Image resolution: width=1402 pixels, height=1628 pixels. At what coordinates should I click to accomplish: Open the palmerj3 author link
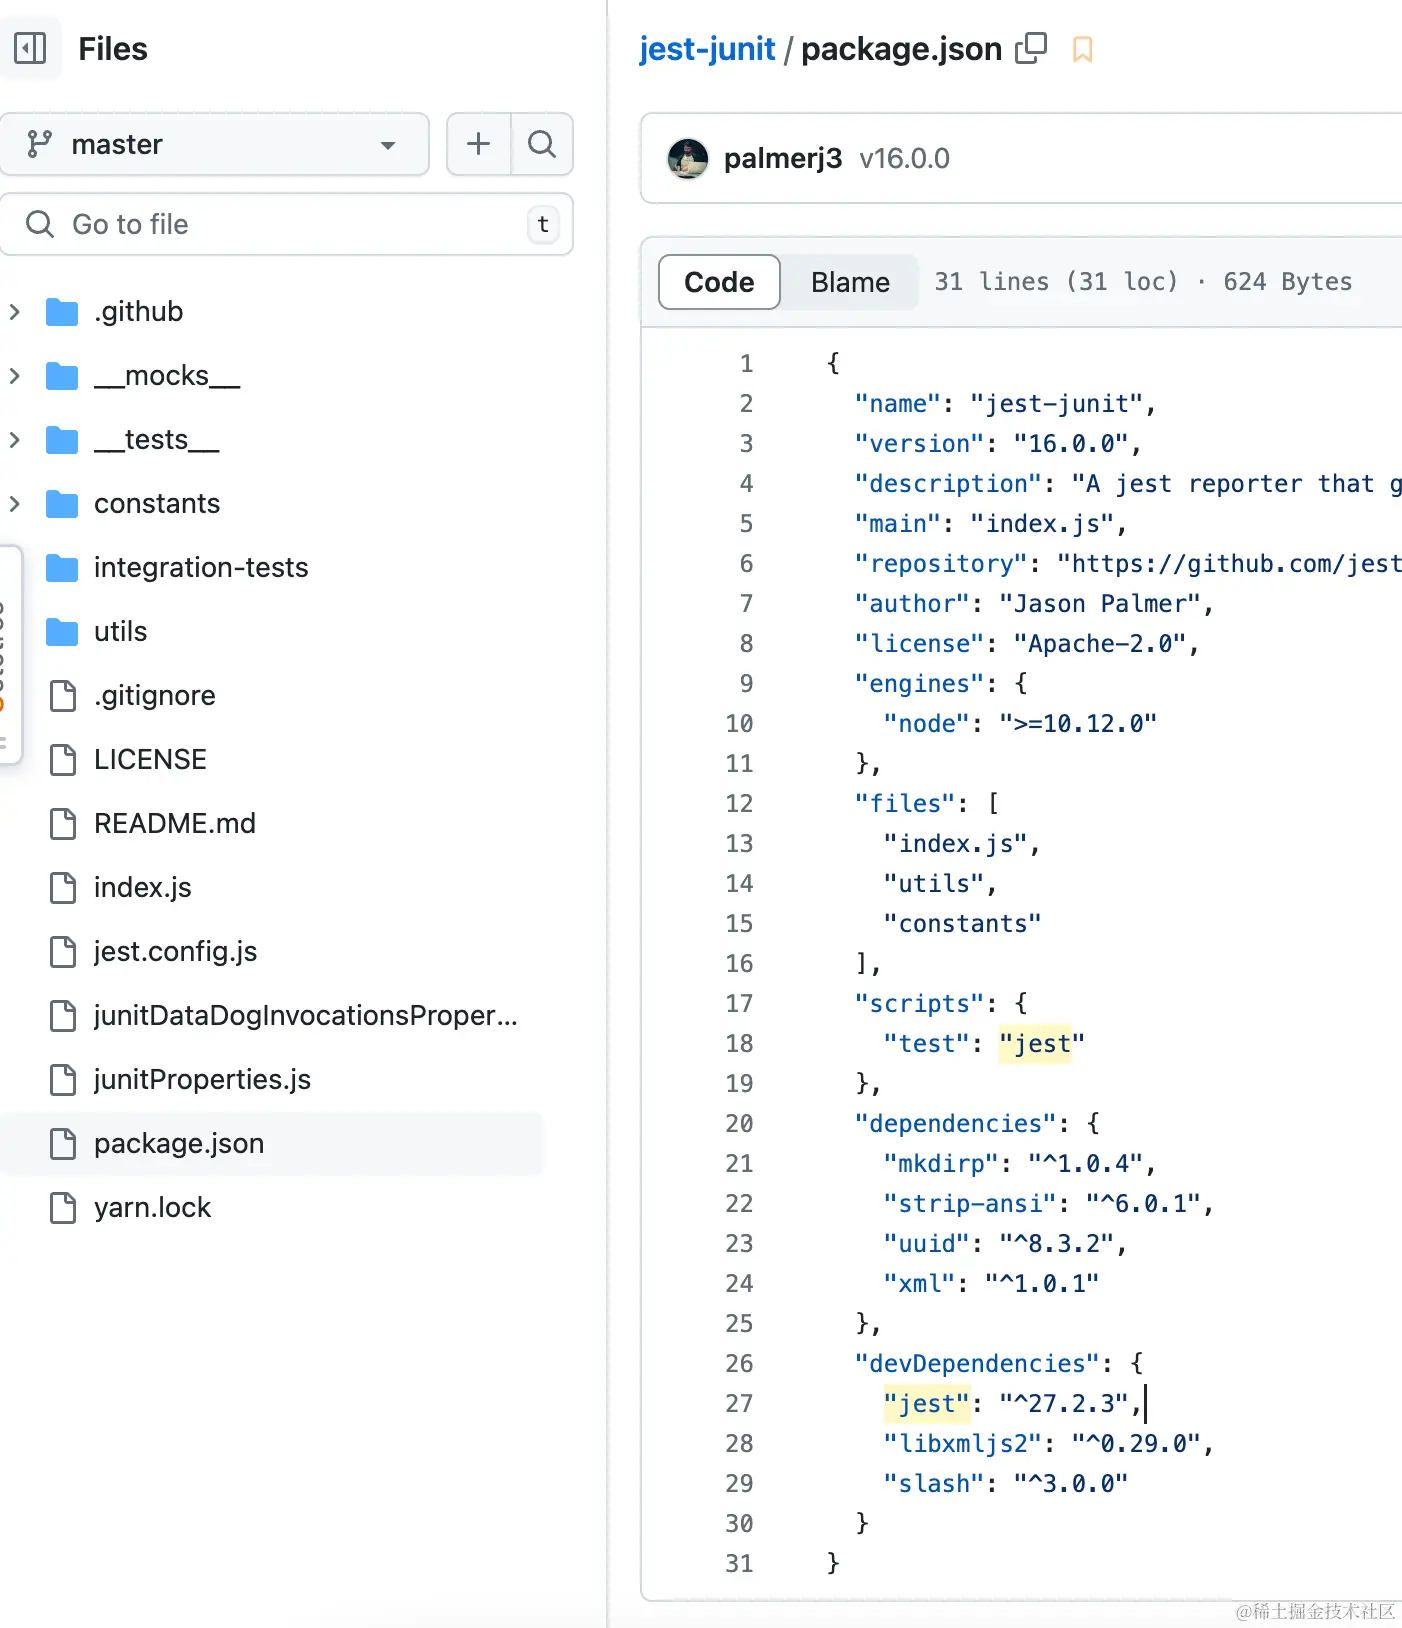click(x=782, y=158)
